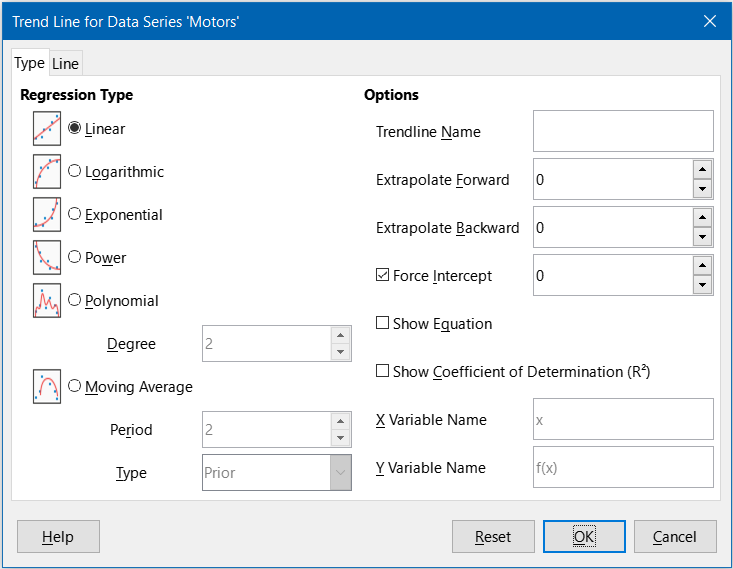Select the Type tab

pyautogui.click(x=29, y=63)
